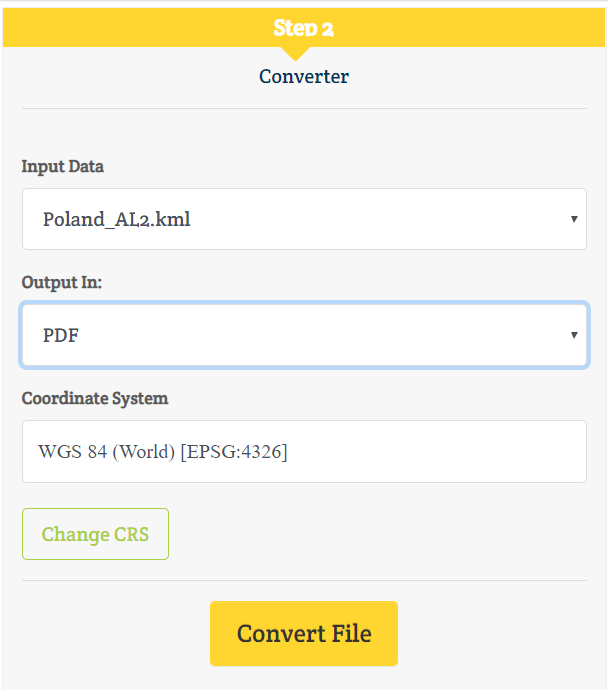Click the Input Data dropdown arrow icon
Viewport: 608px width, 690px height.
tap(574, 219)
